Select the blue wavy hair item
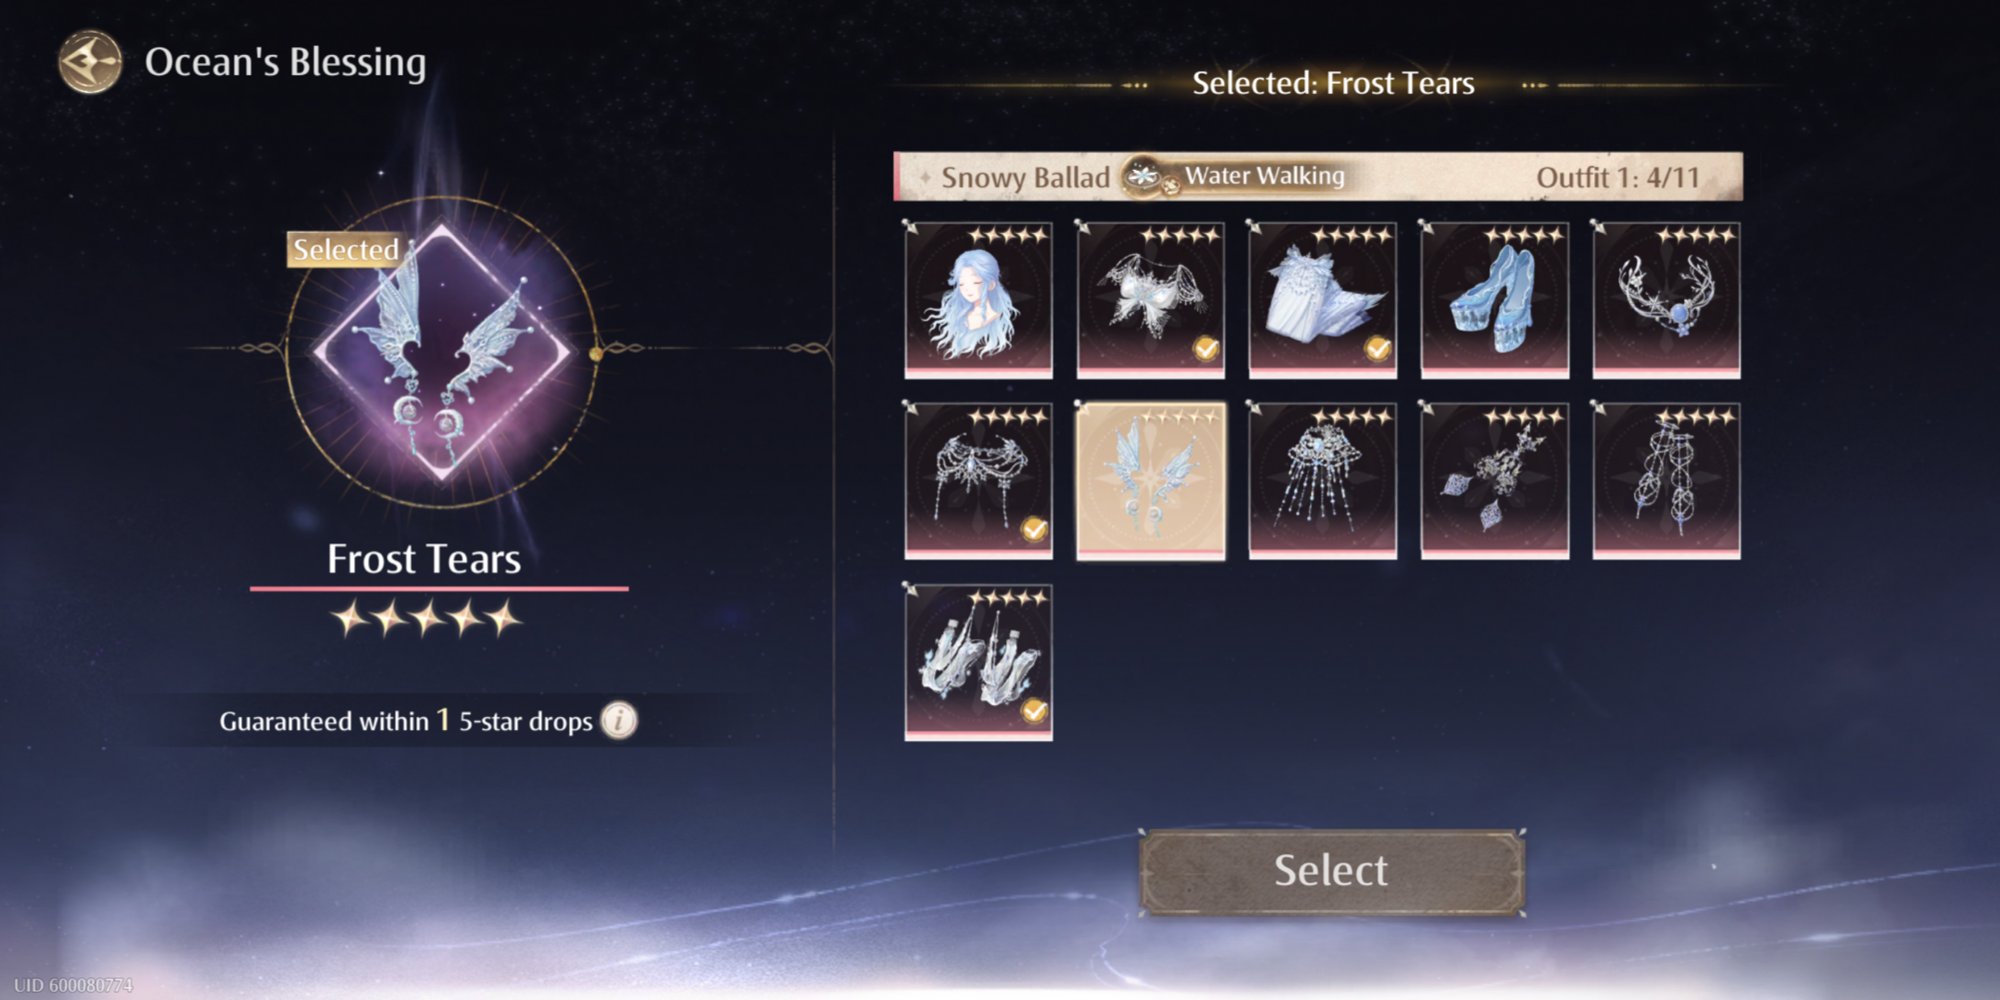The width and height of the screenshot is (2000, 1000). (978, 300)
